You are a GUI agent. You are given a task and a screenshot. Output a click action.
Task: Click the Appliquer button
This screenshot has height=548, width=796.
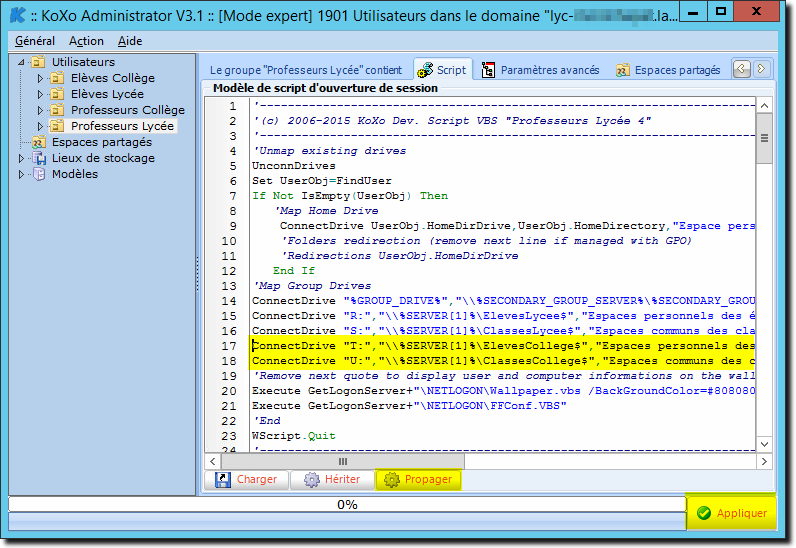[x=732, y=513]
